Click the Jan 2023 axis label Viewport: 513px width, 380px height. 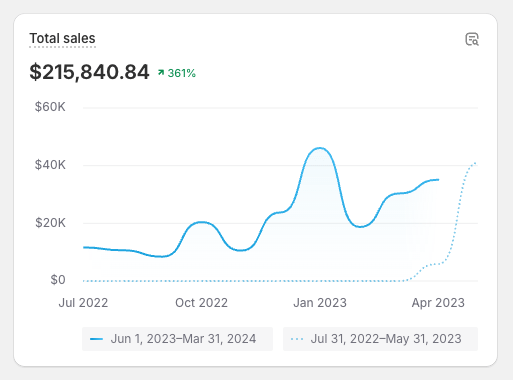[320, 303]
